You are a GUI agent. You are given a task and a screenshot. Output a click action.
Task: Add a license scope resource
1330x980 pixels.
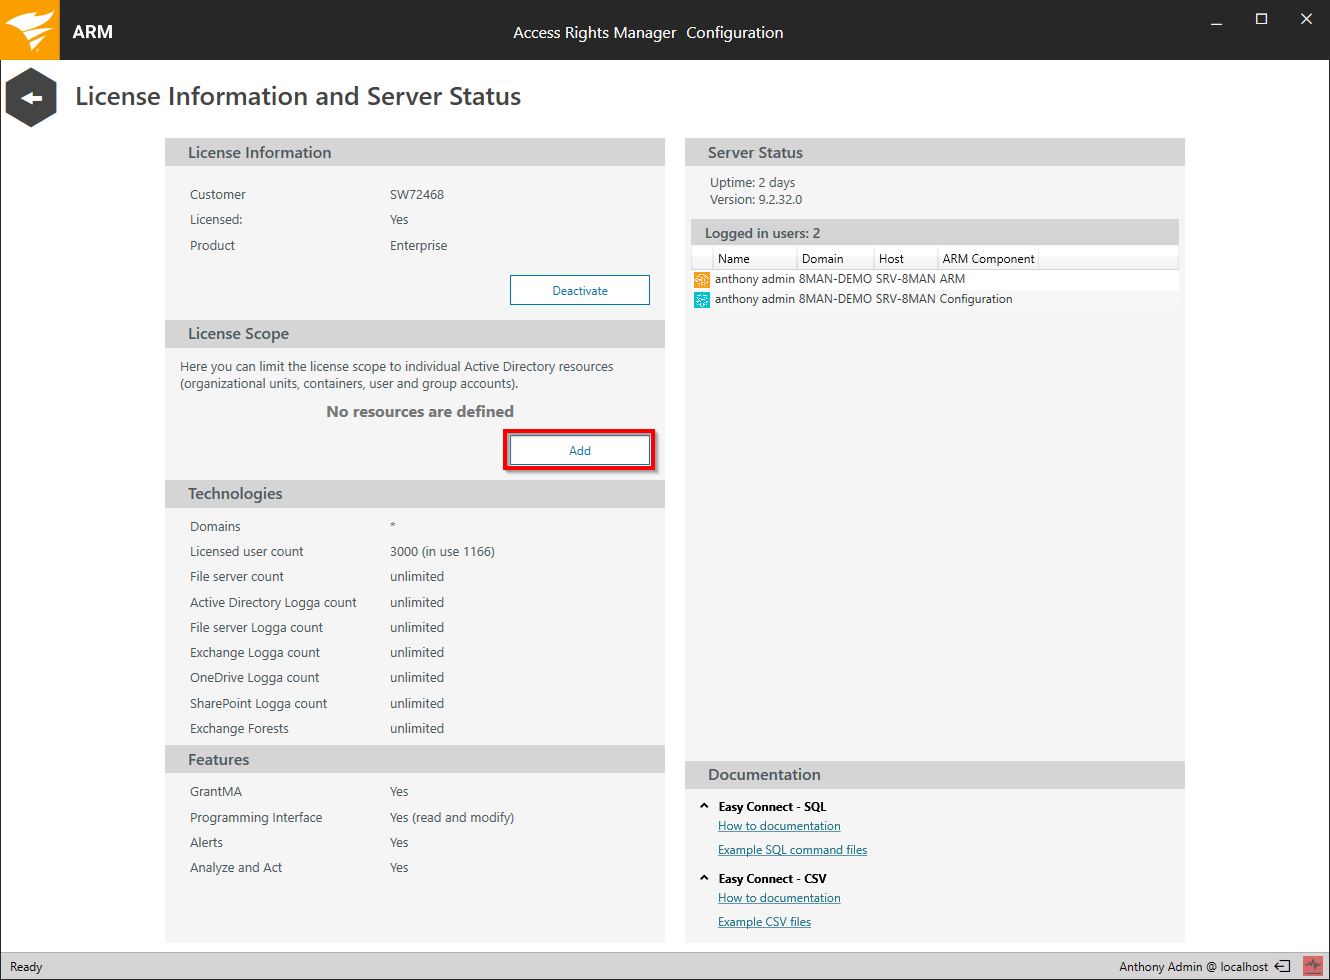[x=580, y=450]
